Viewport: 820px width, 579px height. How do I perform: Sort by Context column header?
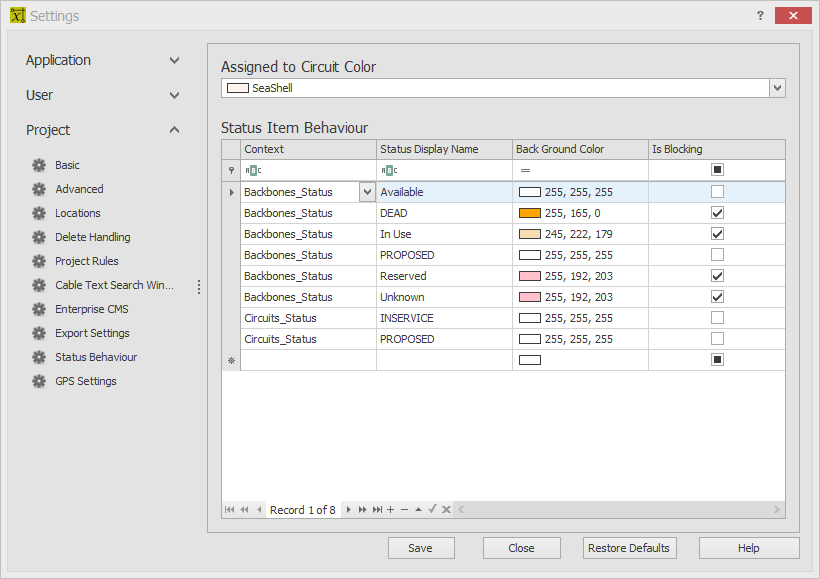[308, 150]
